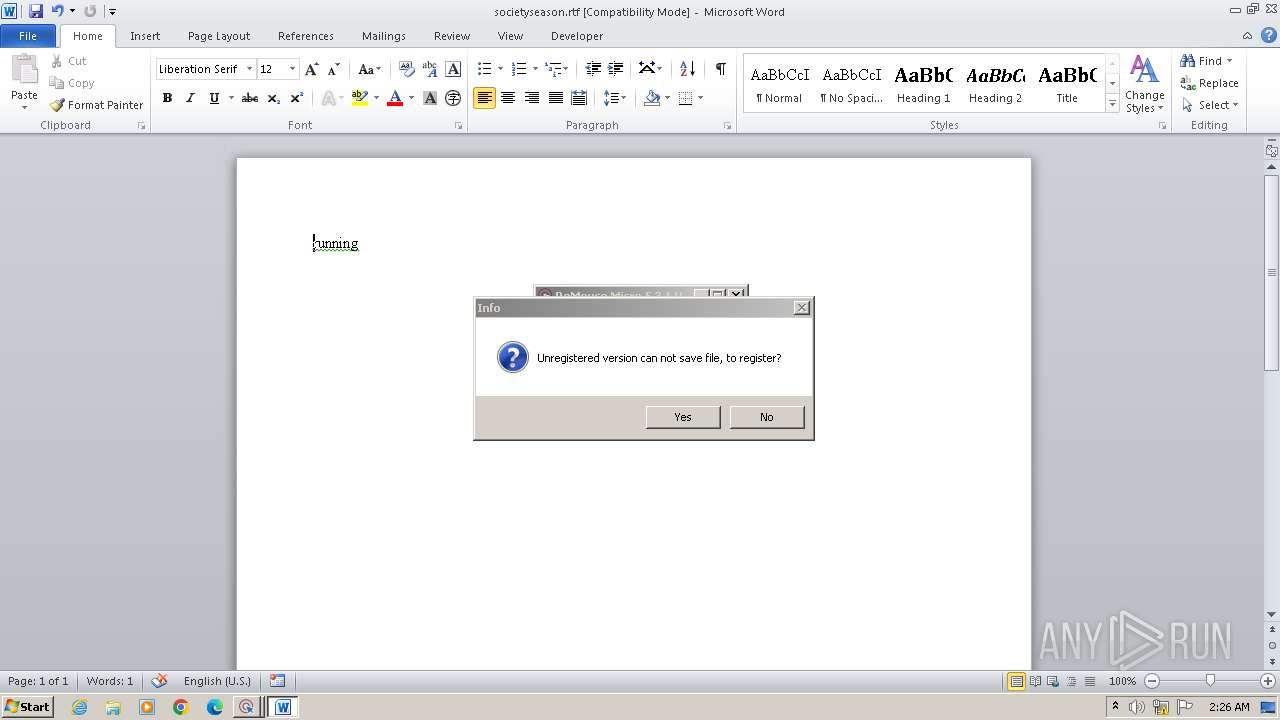Click Yes in the Info dialog
Screen dimensions: 1280x720
(683, 417)
